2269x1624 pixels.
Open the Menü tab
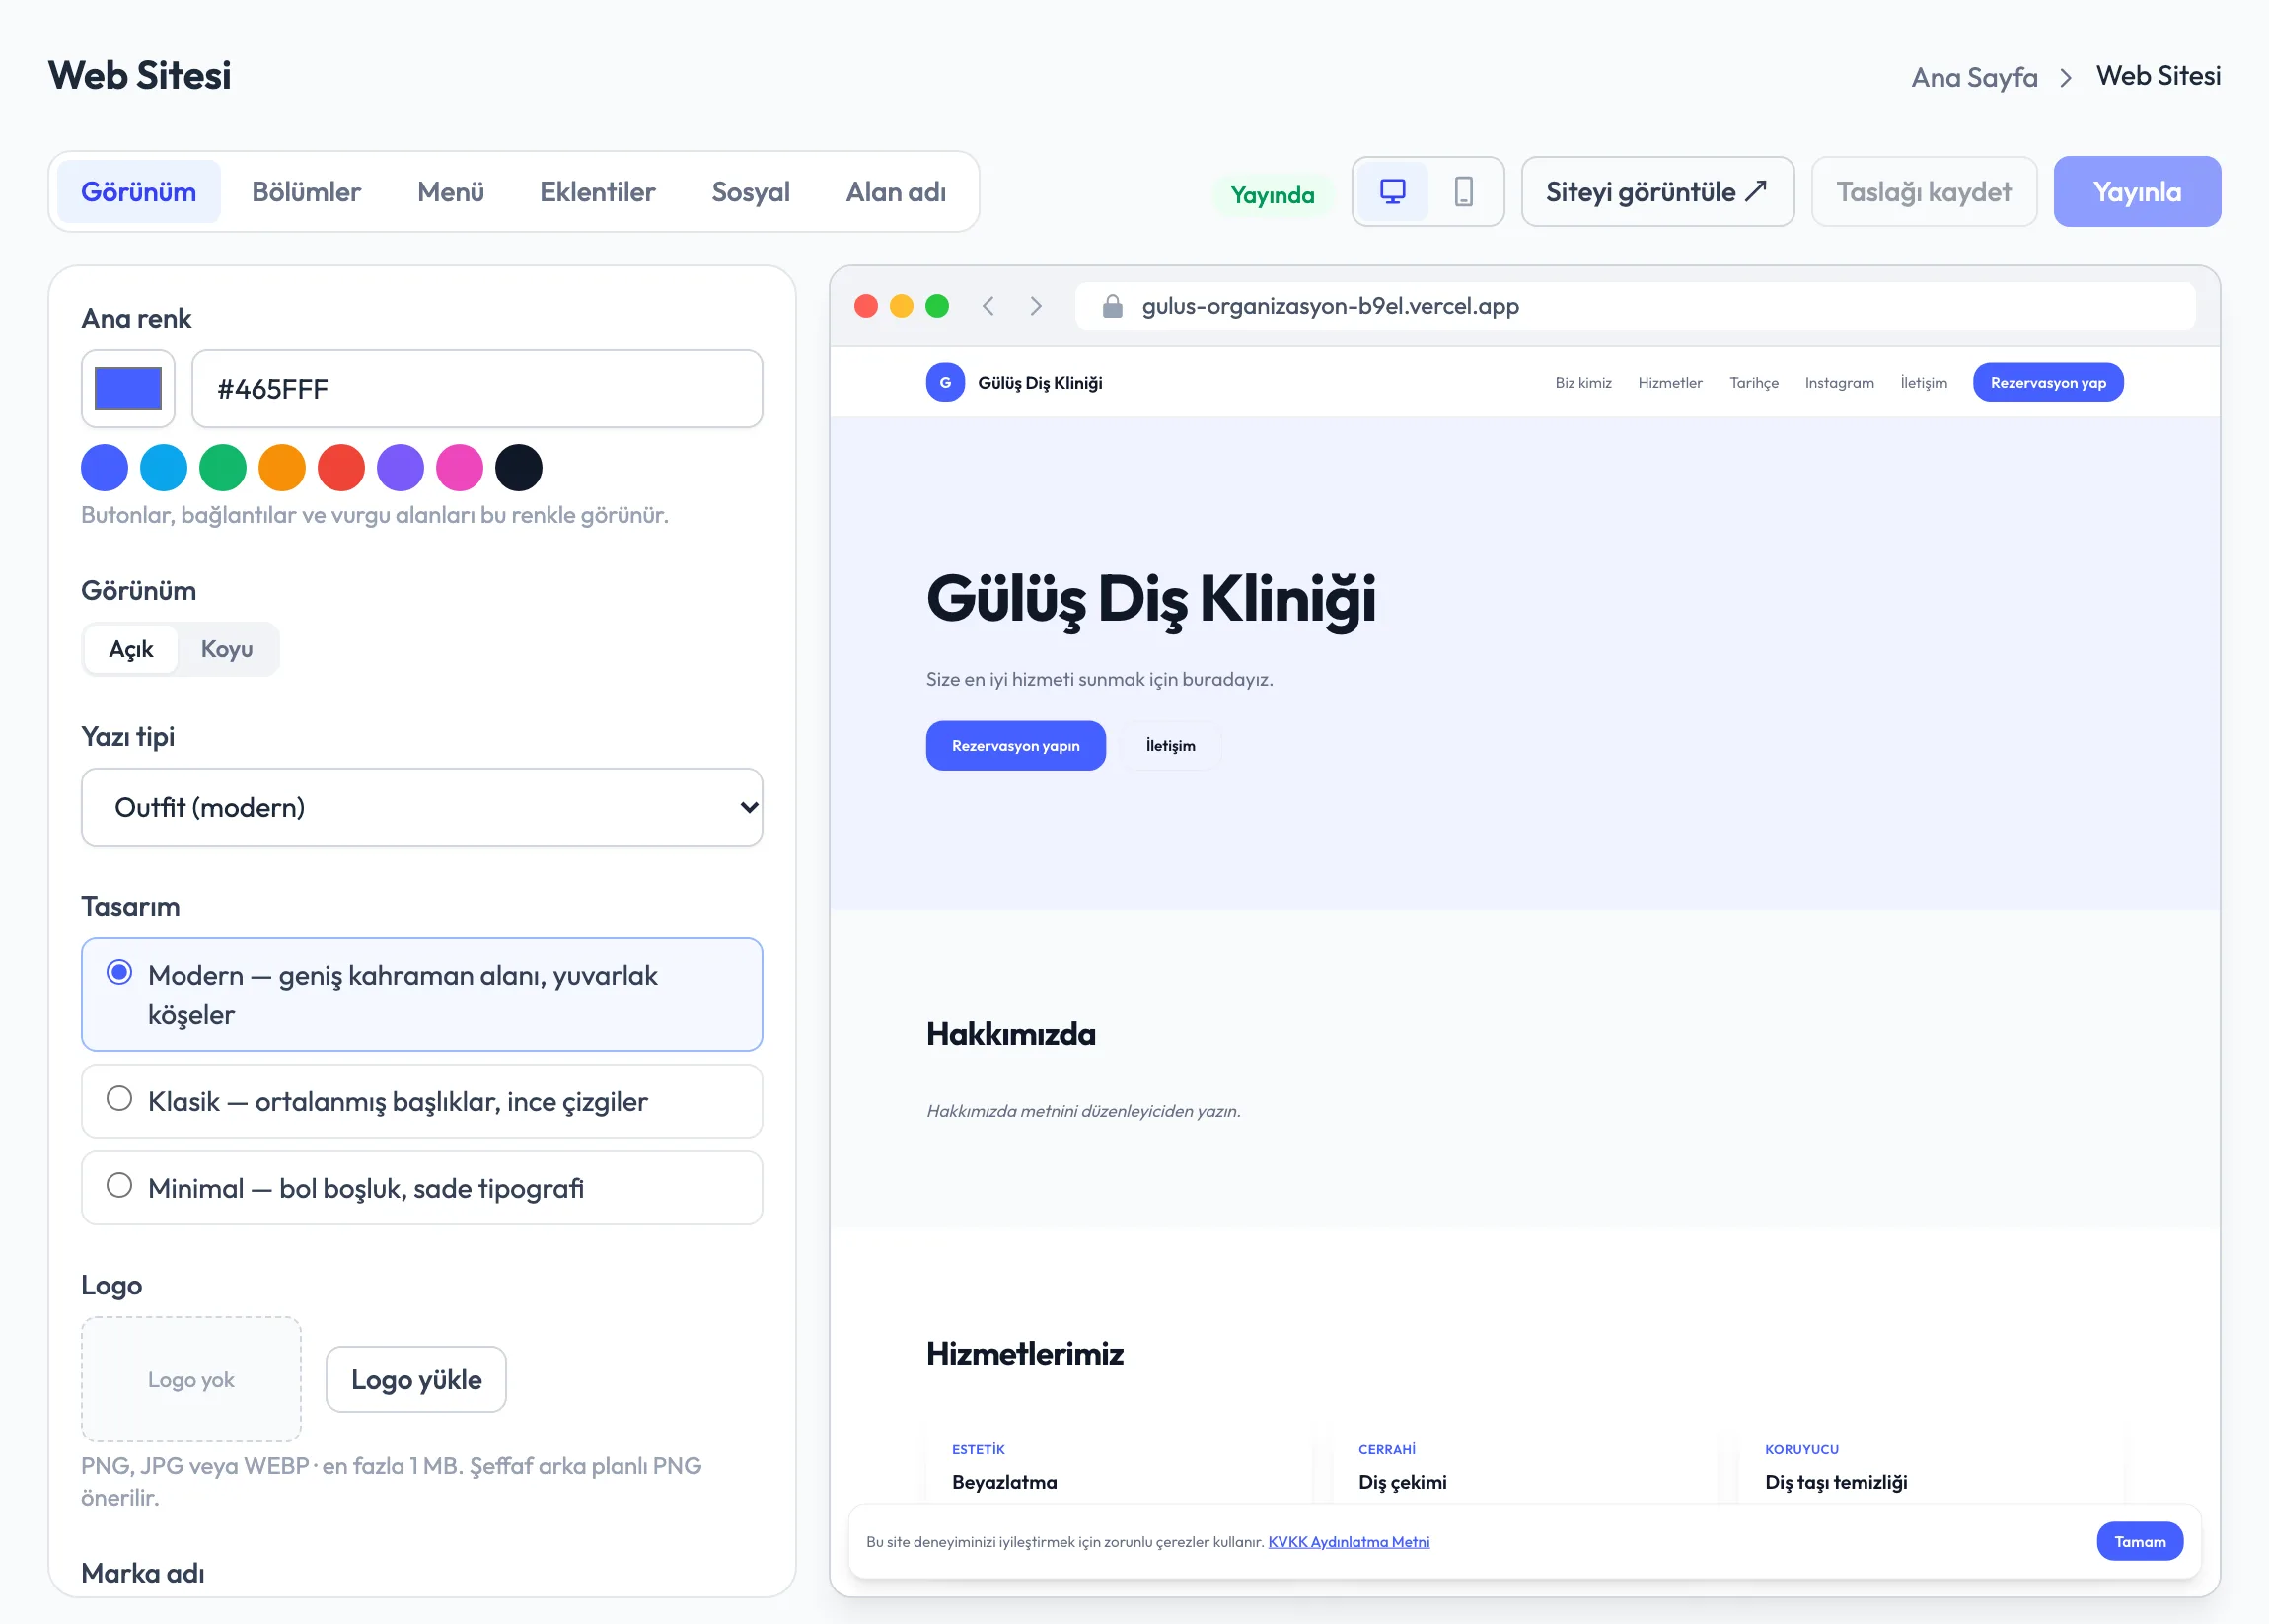coord(451,191)
